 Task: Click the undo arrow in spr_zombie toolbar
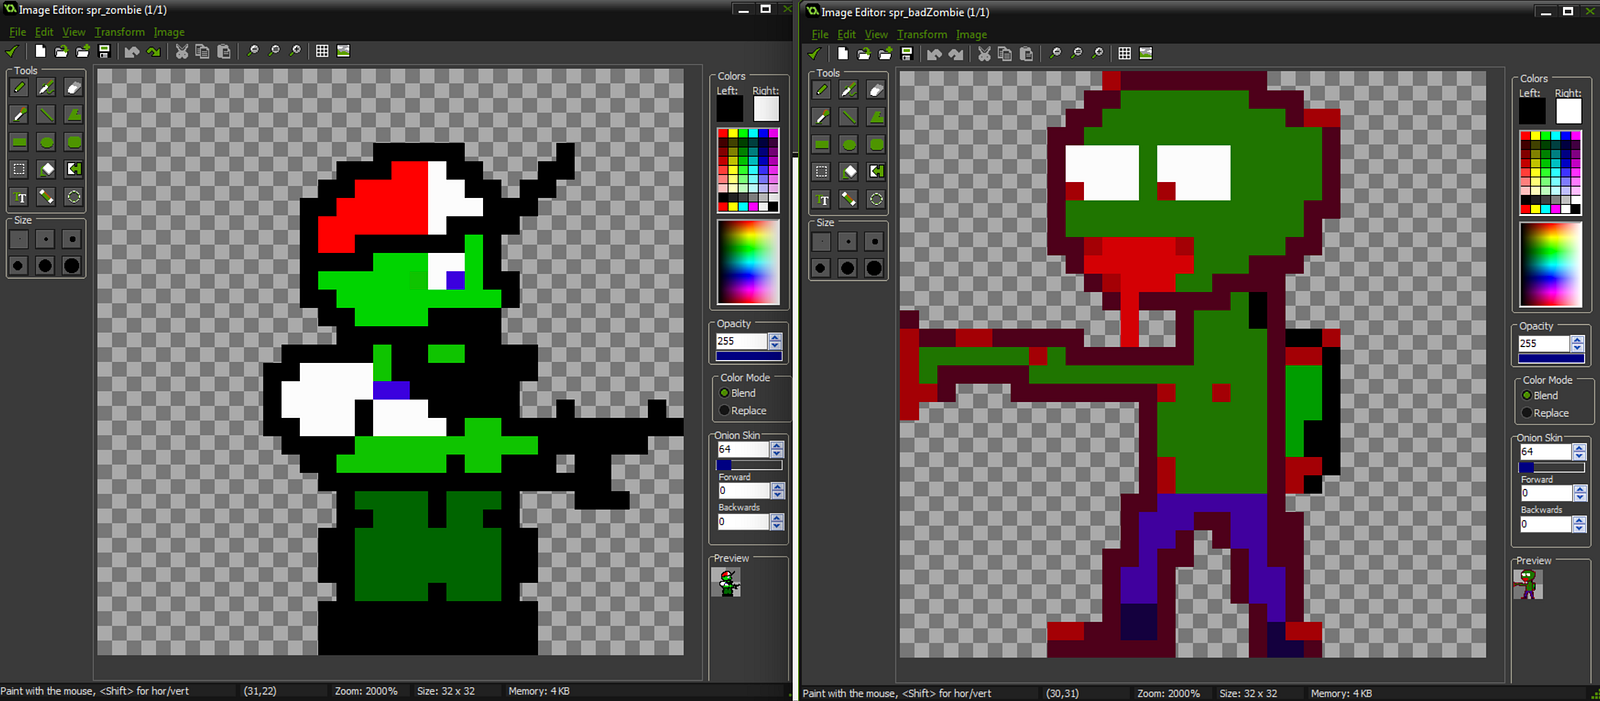[131, 52]
